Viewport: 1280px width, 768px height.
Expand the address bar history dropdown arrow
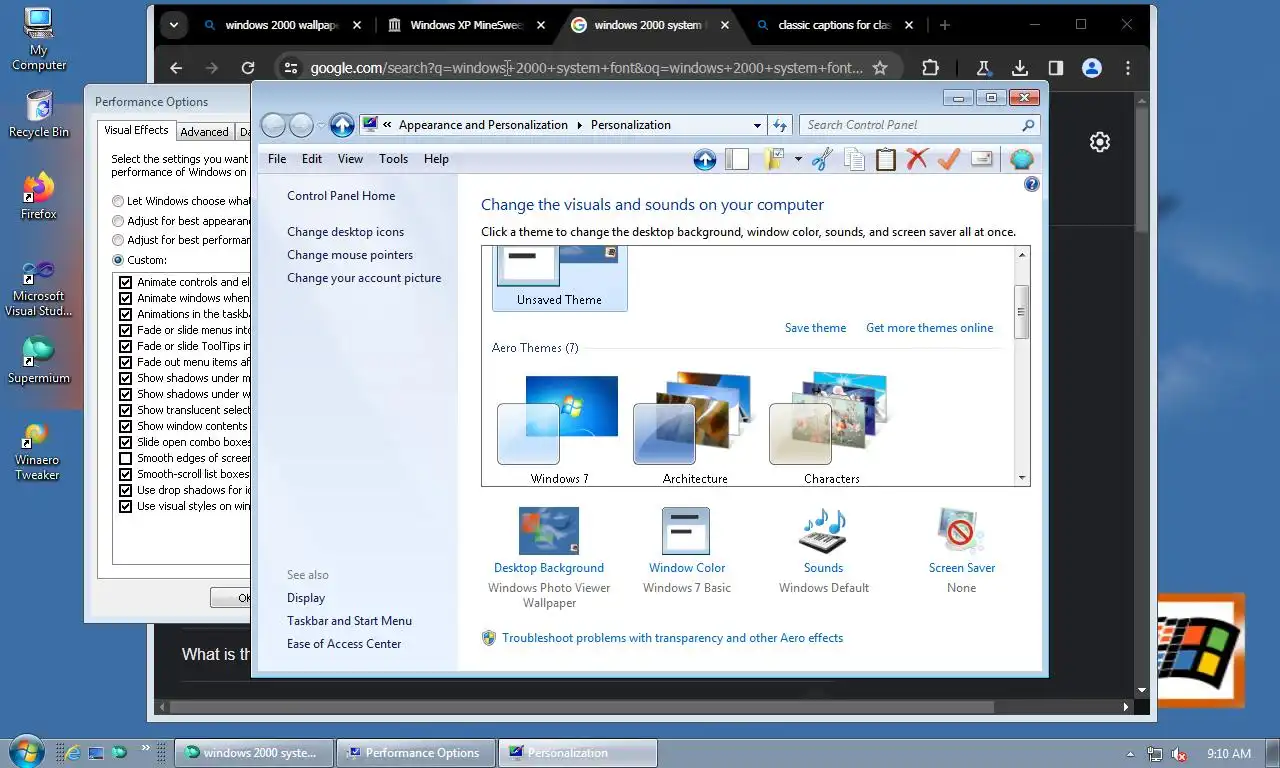tap(757, 125)
